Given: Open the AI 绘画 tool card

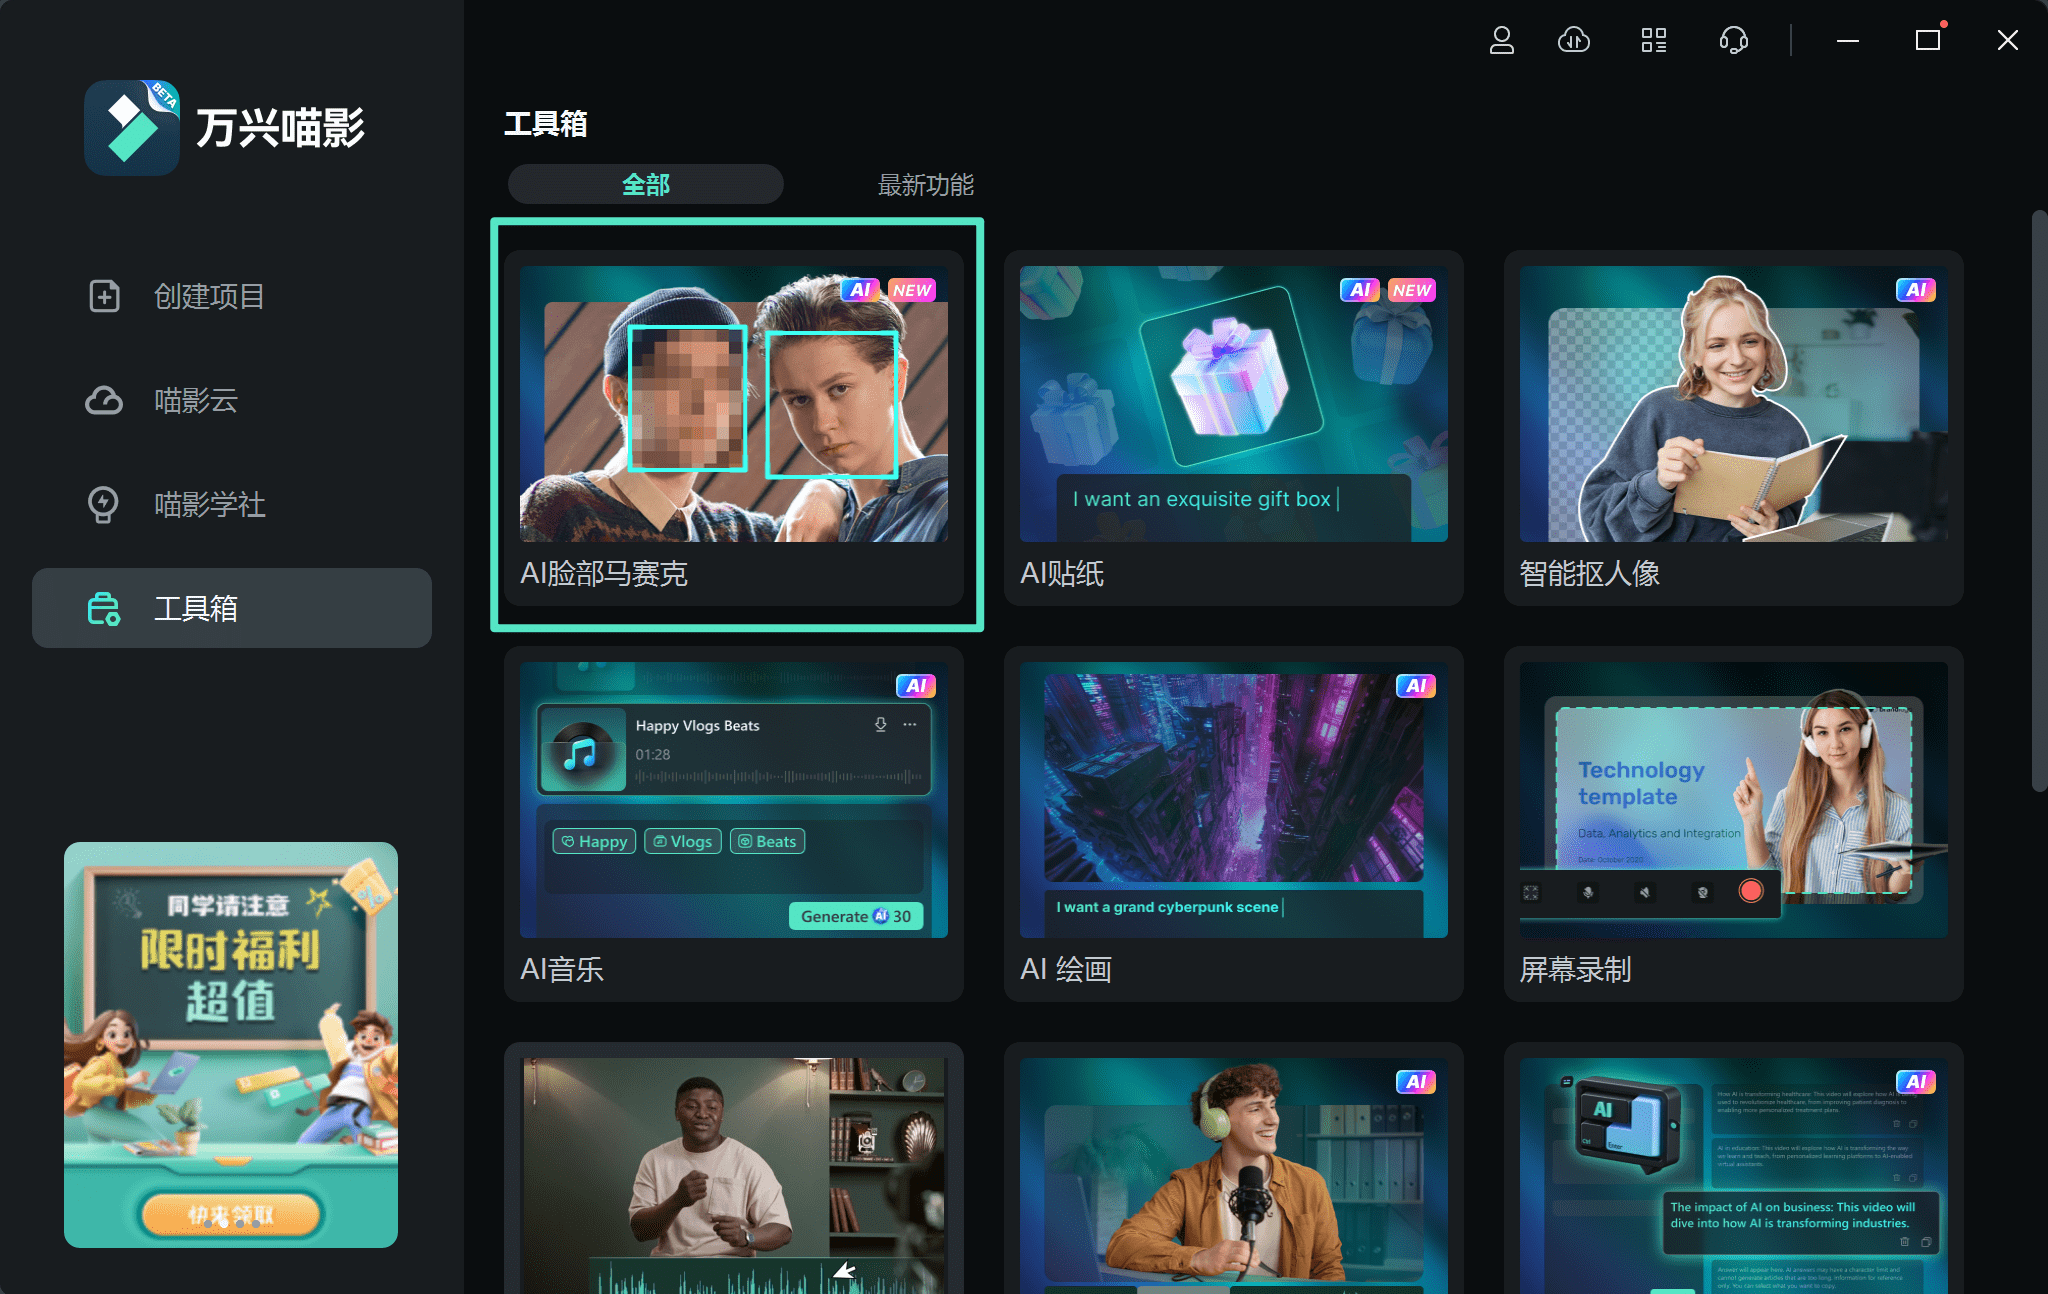Looking at the screenshot, I should point(1234,824).
